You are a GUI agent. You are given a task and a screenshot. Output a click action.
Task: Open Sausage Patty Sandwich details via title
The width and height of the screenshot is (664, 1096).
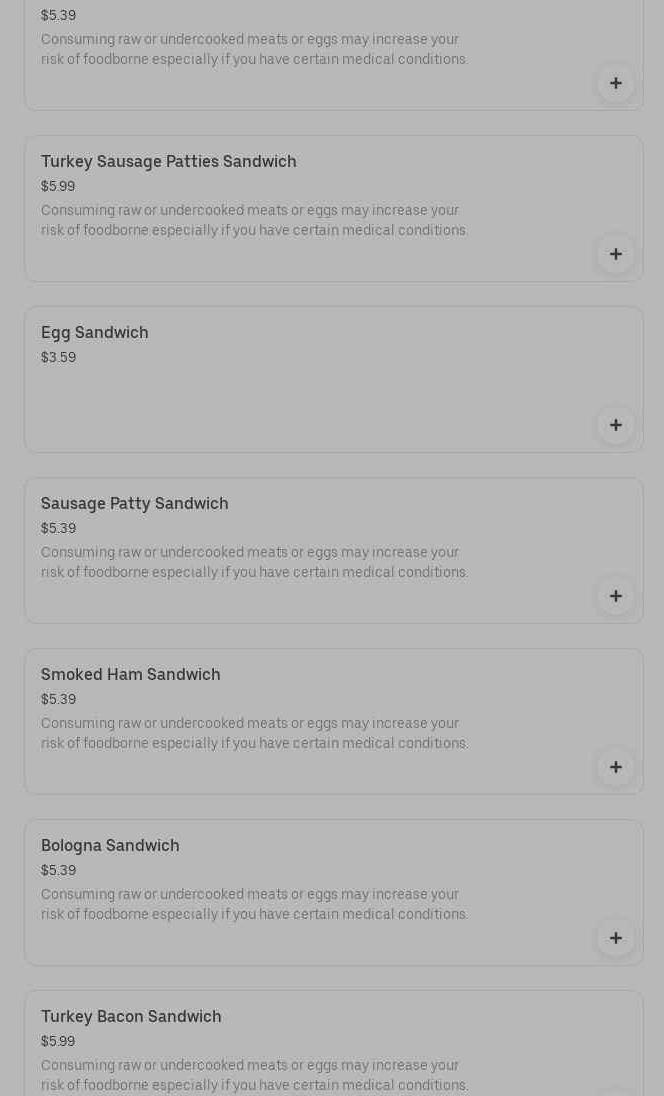pos(135,504)
